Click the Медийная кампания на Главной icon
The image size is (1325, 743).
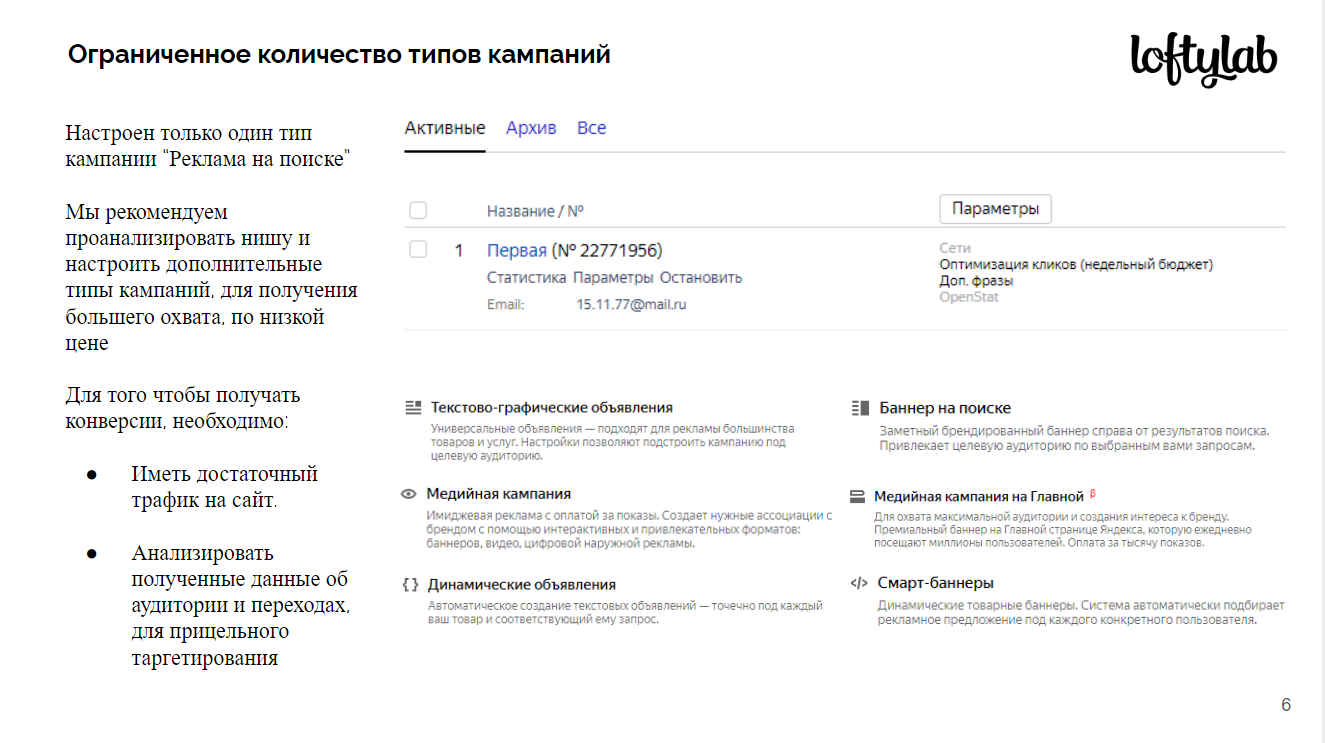pyautogui.click(x=857, y=496)
